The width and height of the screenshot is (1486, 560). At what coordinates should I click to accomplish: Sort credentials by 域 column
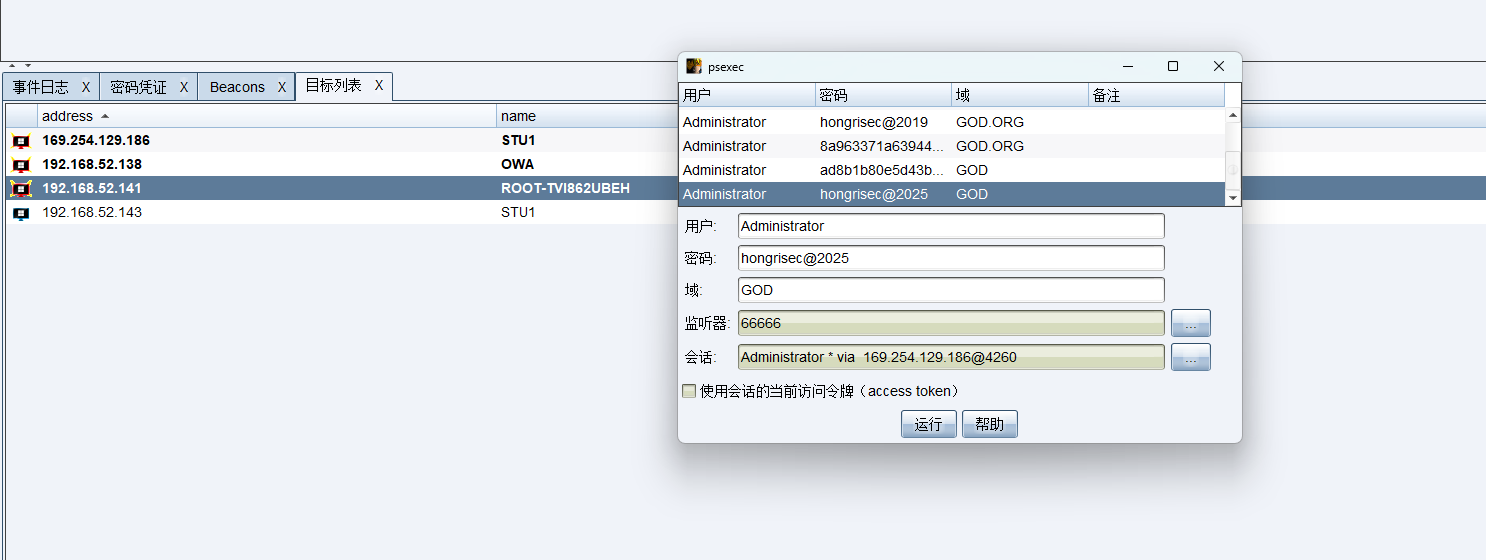(1020, 95)
